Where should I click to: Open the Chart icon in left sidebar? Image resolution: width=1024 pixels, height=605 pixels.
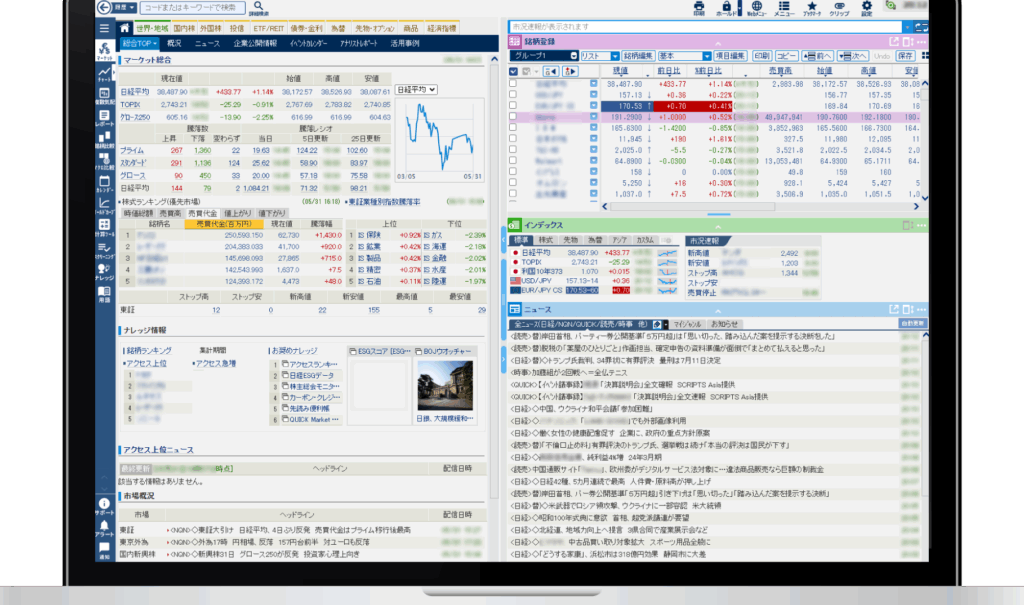pyautogui.click(x=105, y=74)
